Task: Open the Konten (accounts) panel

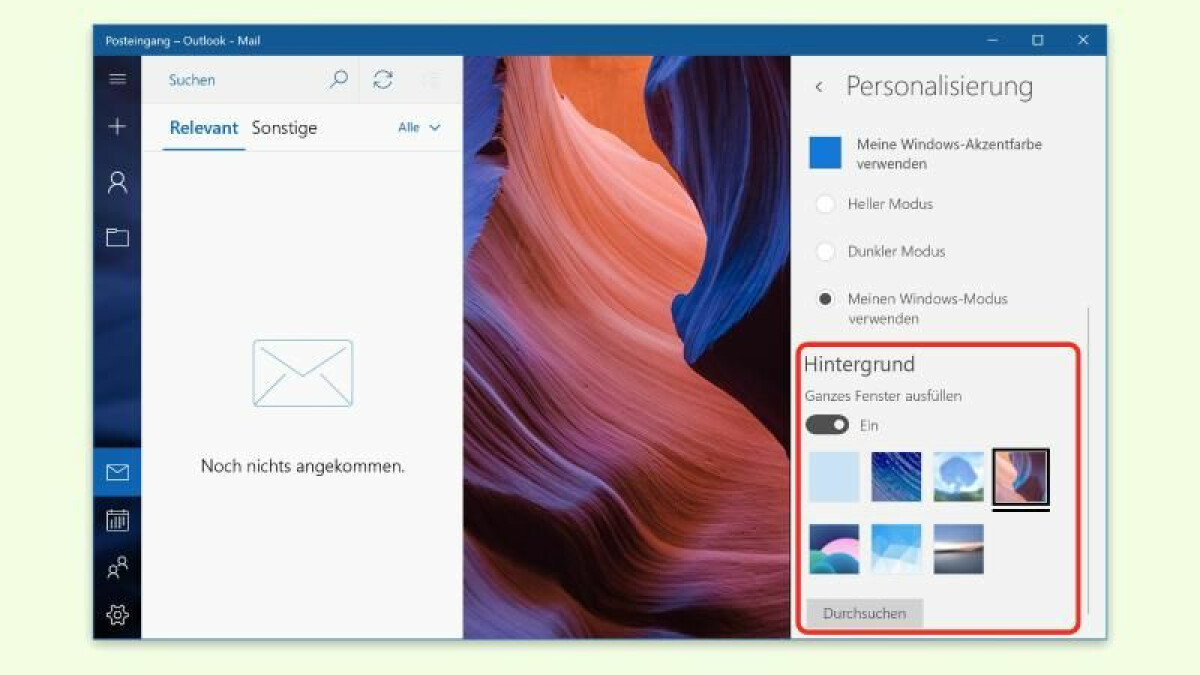Action: point(117,183)
